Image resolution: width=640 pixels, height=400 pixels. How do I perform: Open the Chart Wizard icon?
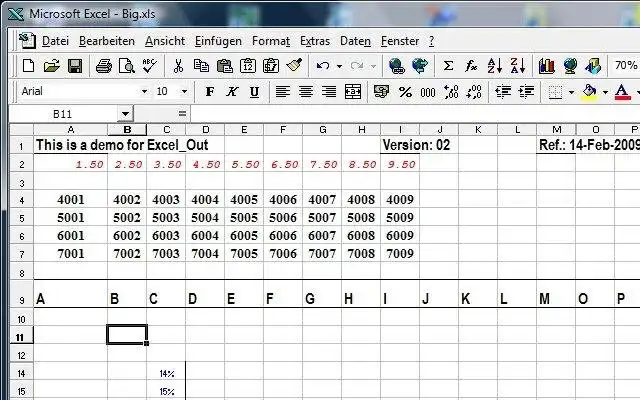click(546, 66)
